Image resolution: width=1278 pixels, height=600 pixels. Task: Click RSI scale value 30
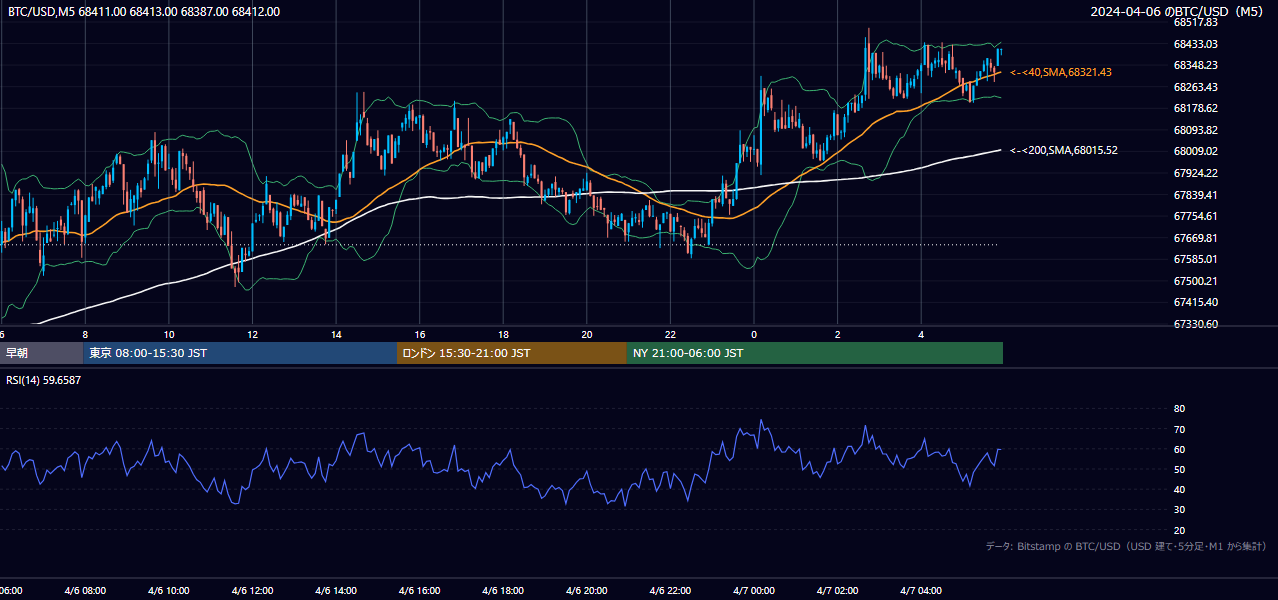[x=1179, y=510]
